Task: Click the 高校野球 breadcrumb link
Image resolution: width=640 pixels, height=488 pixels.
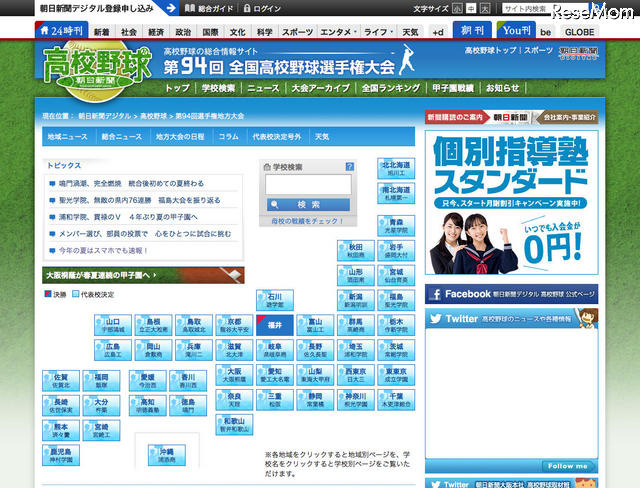Action: pos(153,116)
